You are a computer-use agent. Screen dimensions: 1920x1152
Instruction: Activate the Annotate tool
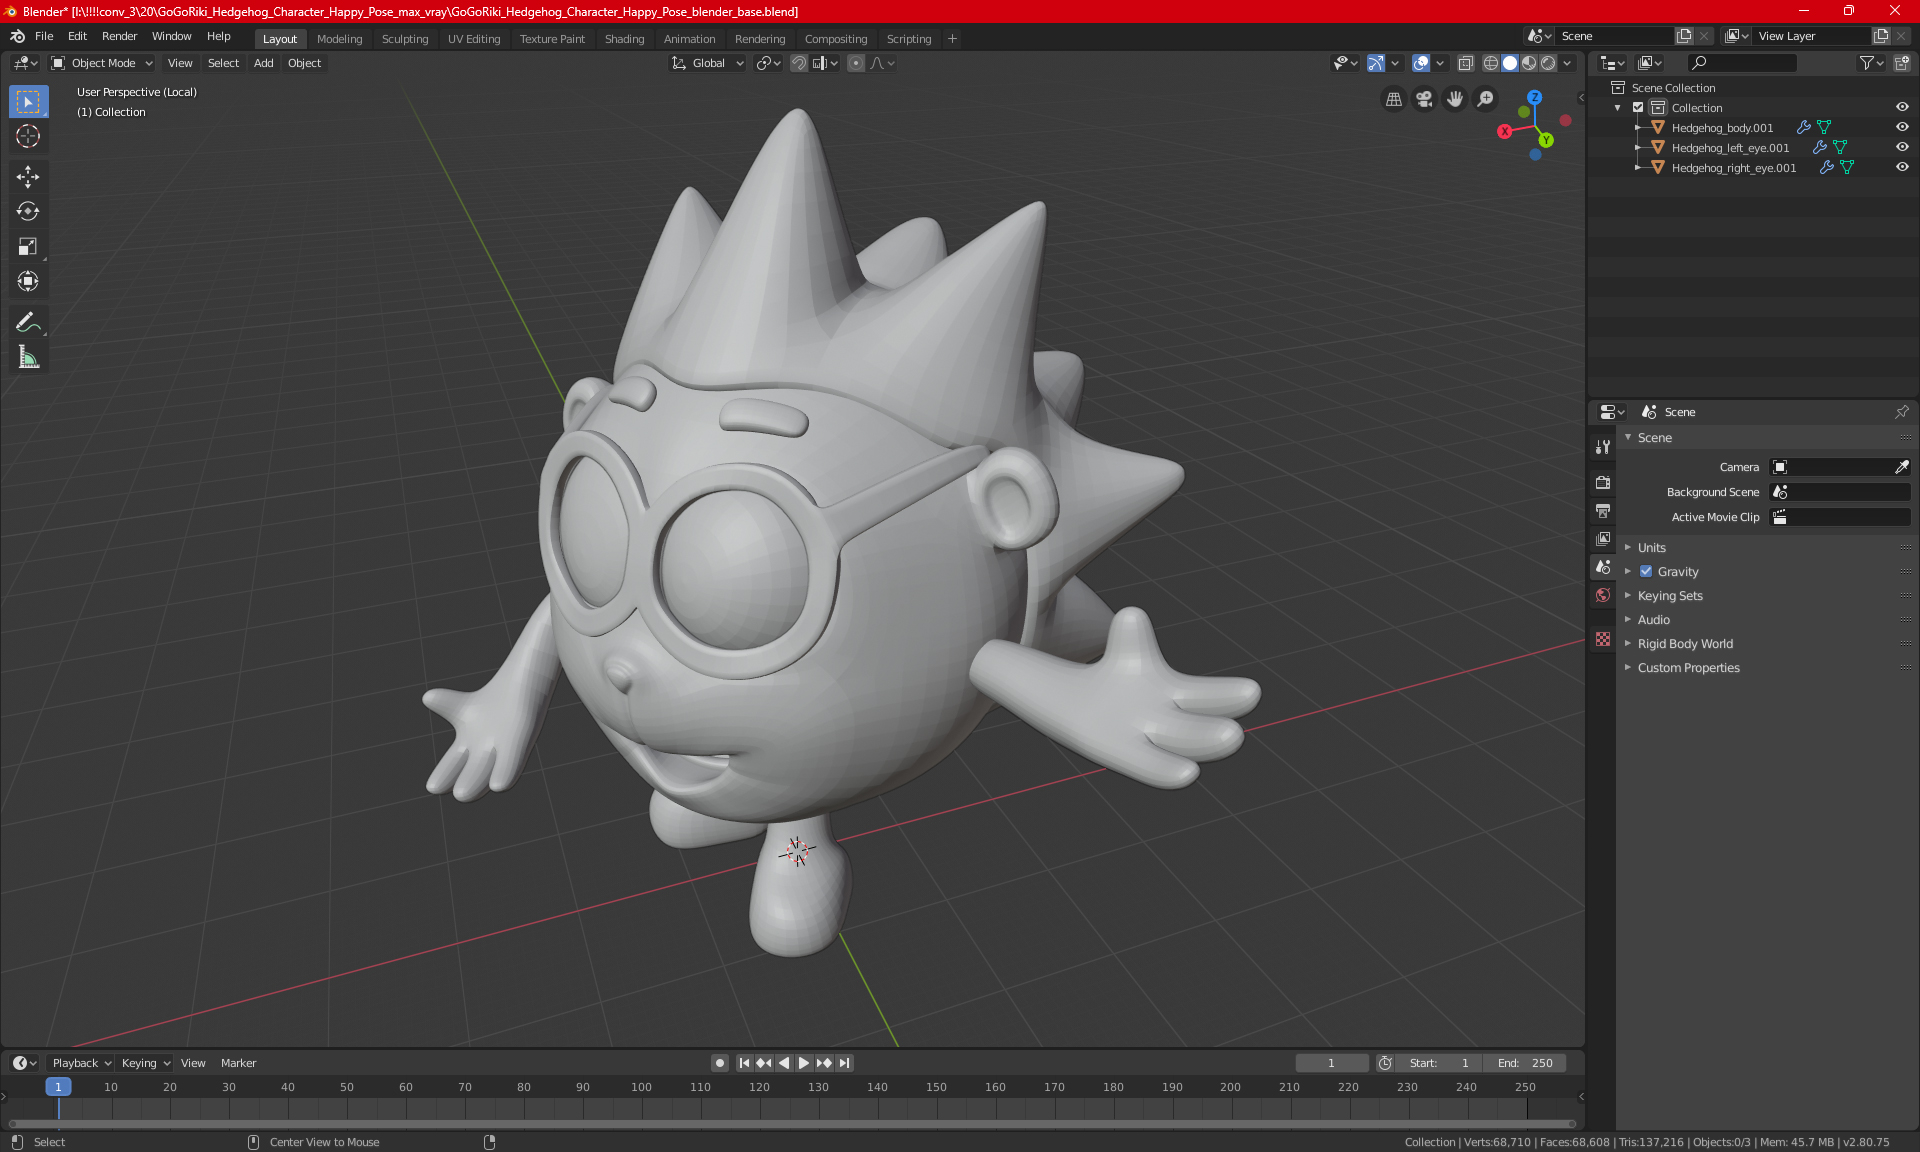[28, 322]
